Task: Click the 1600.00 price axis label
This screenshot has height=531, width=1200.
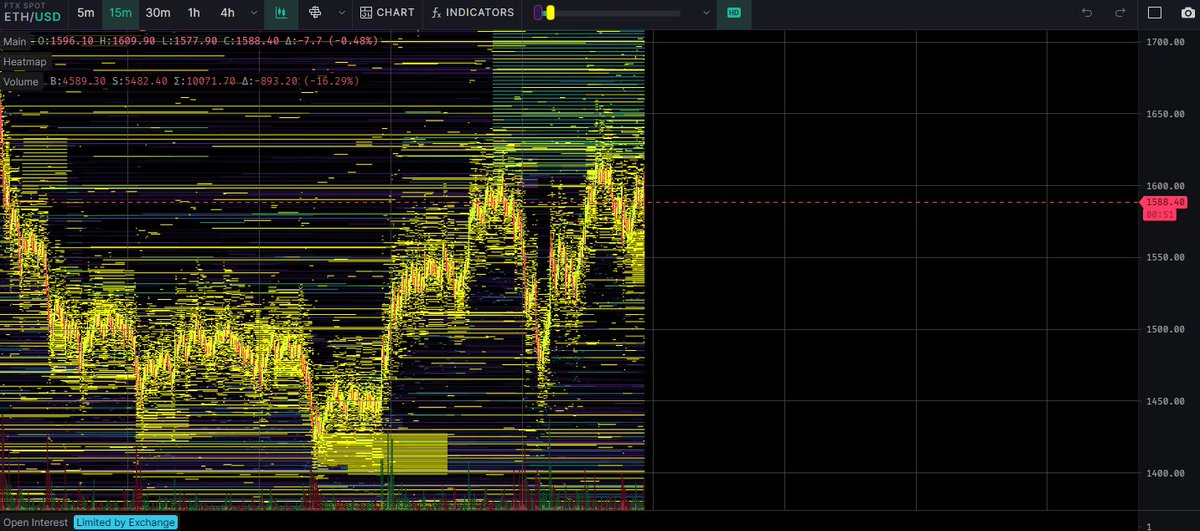Action: tap(1164, 186)
